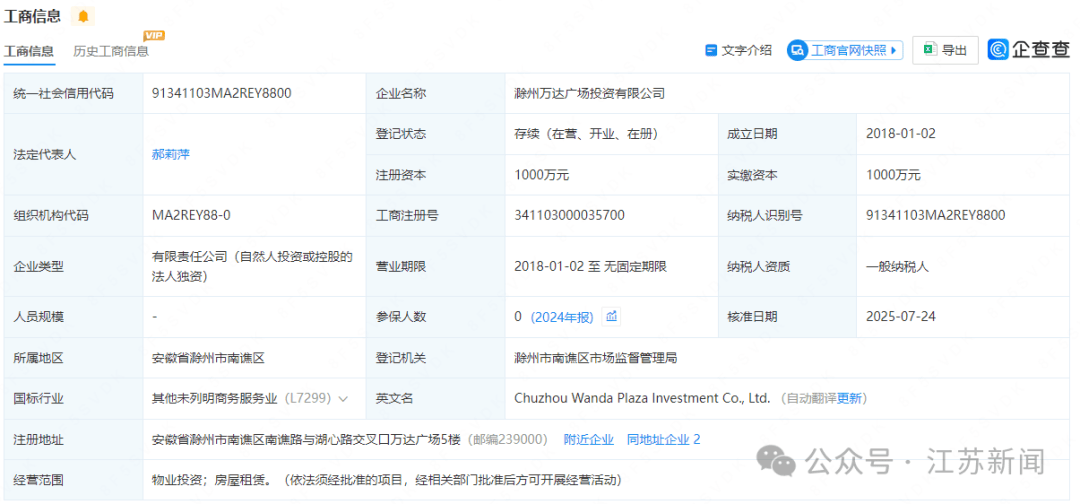This screenshot has height=504, width=1080.
Task: Click the 企查查 logo
Action: pyautogui.click(x=1029, y=50)
